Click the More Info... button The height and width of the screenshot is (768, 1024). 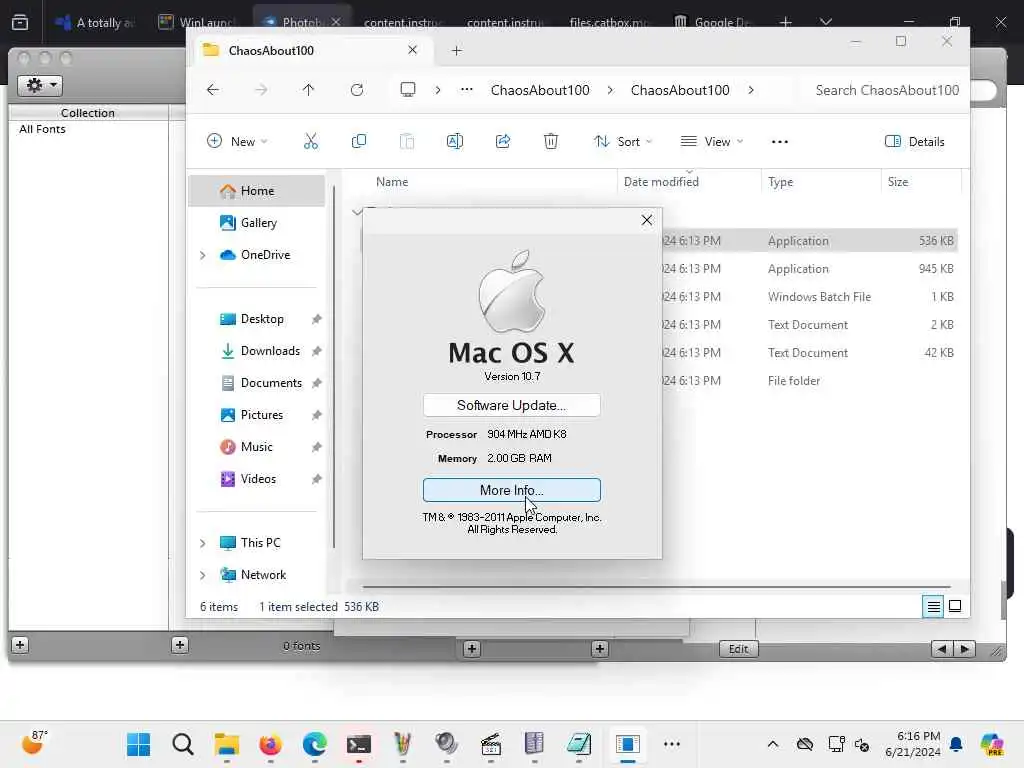[x=511, y=490]
